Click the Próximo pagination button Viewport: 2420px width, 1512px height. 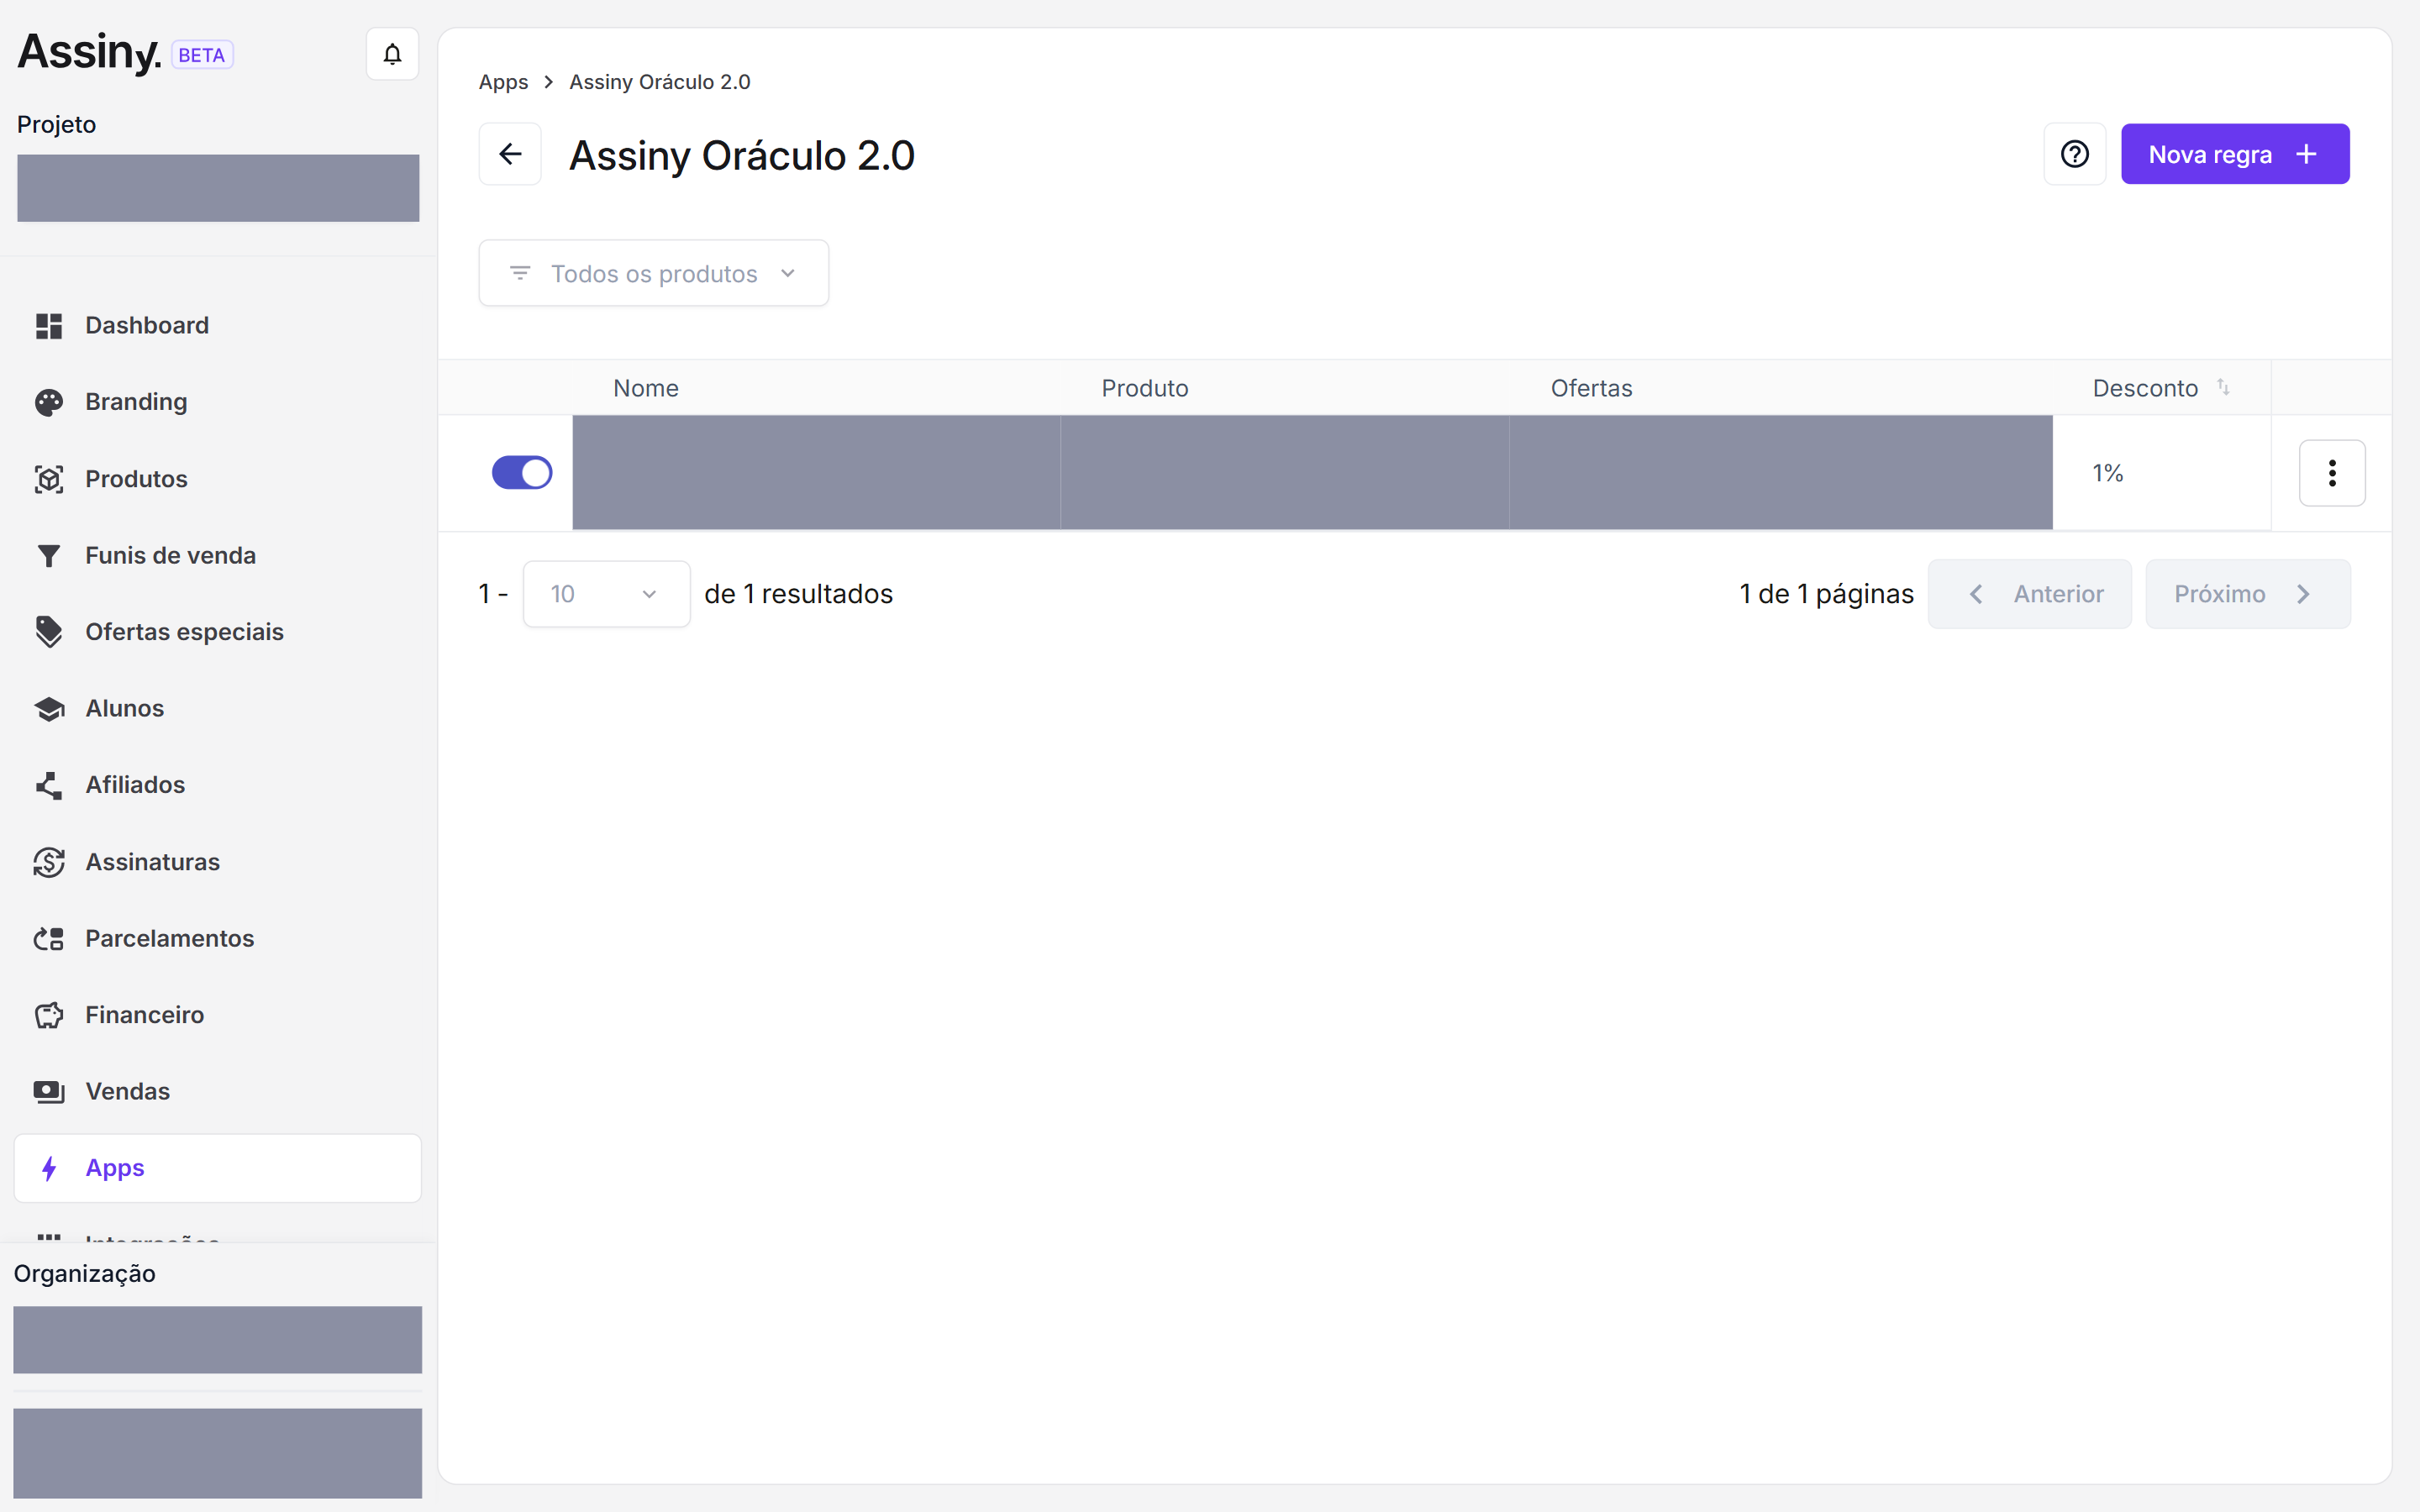pos(2248,594)
